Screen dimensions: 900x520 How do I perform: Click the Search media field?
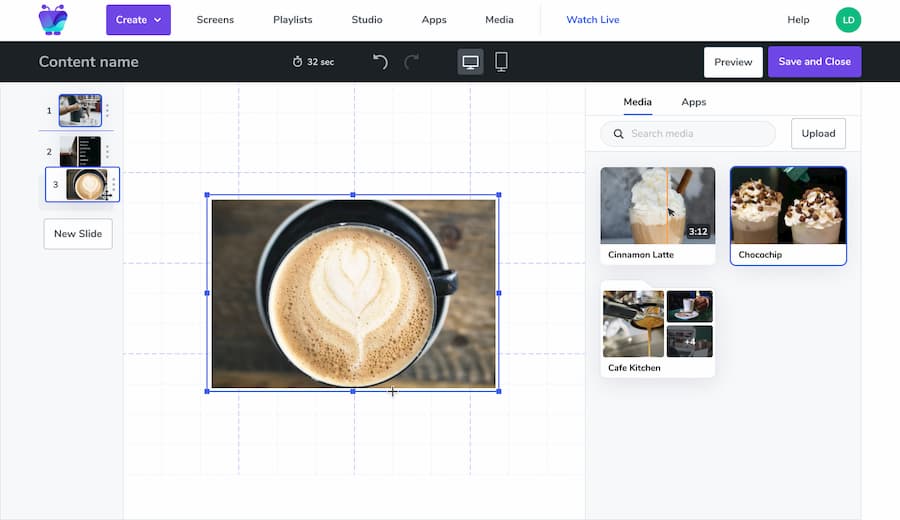pos(688,134)
